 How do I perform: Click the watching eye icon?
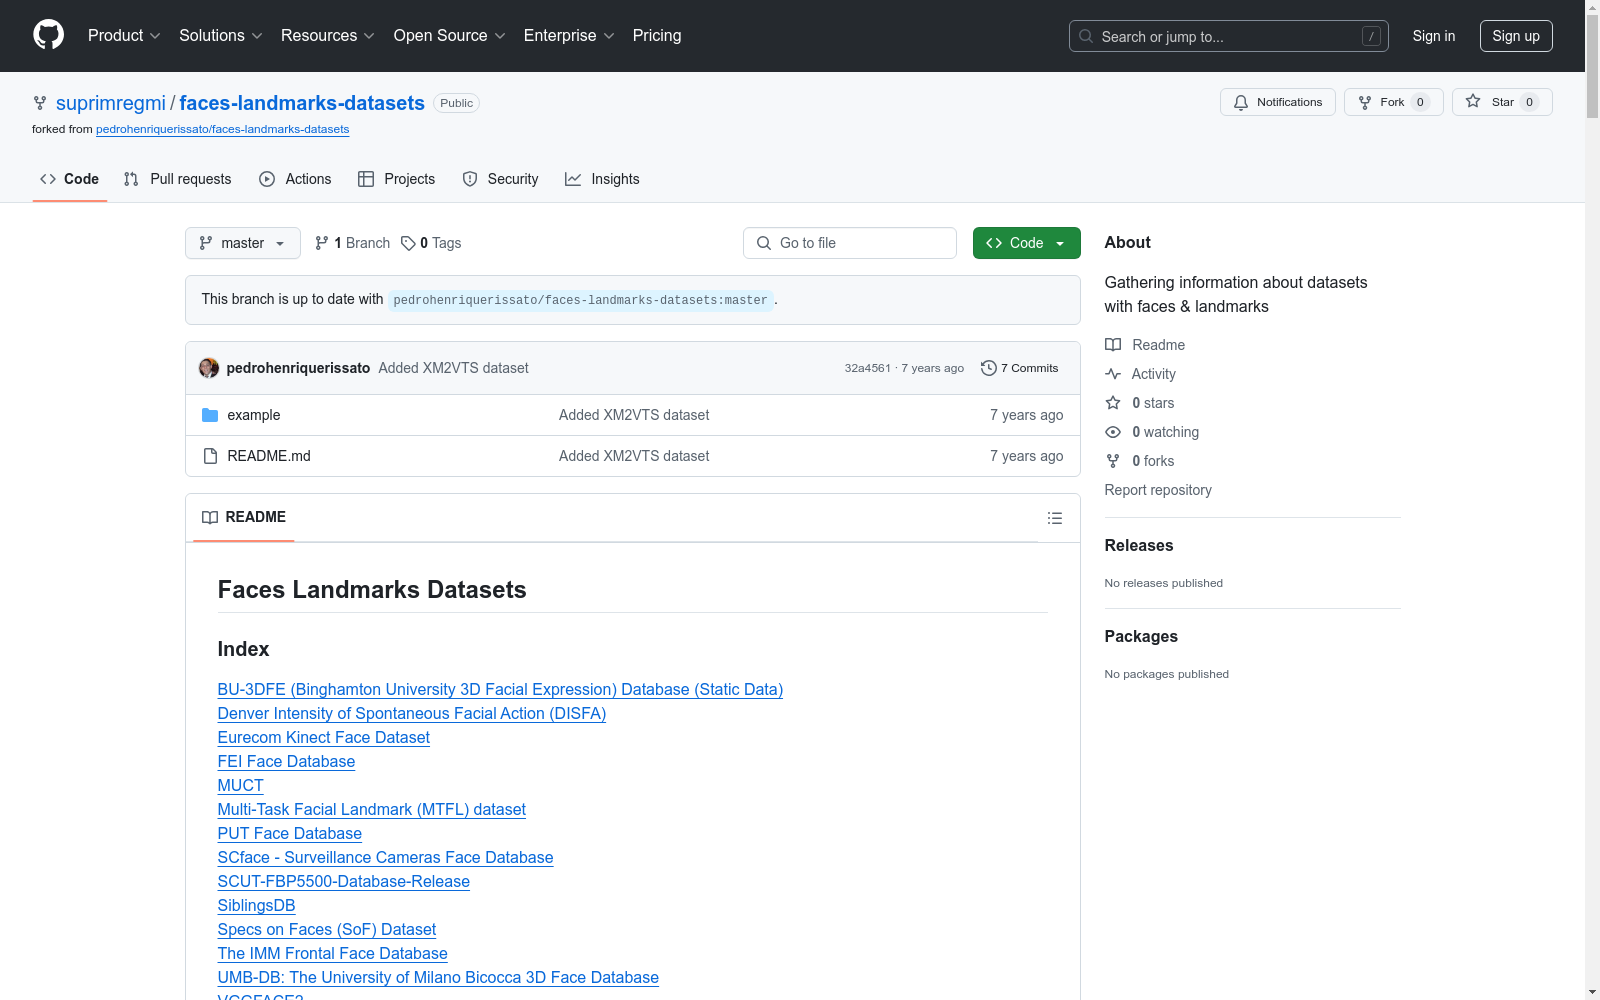1113,432
